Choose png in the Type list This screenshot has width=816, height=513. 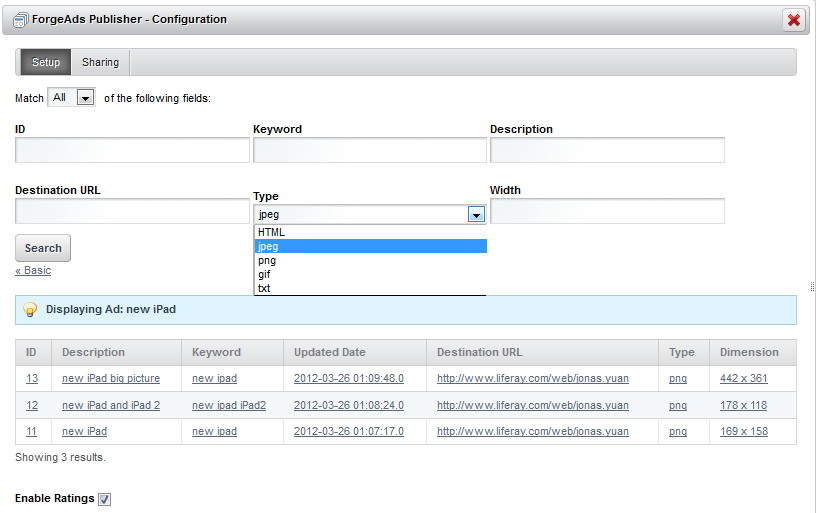pyautogui.click(x=371, y=260)
